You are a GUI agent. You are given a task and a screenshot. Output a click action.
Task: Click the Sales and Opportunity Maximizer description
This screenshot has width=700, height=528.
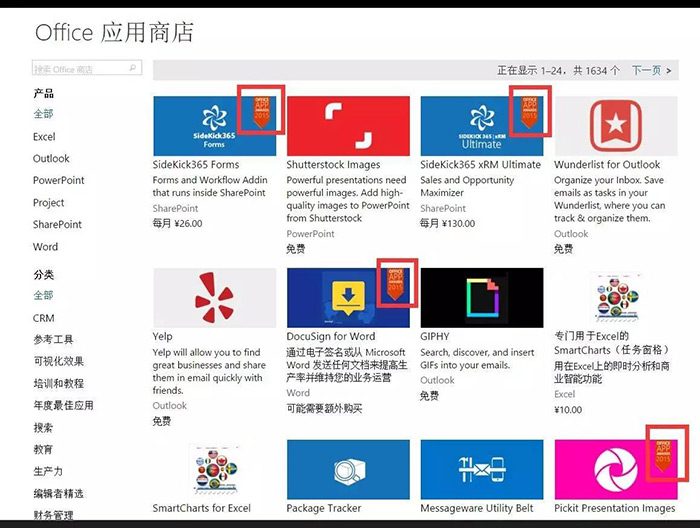click(467, 187)
